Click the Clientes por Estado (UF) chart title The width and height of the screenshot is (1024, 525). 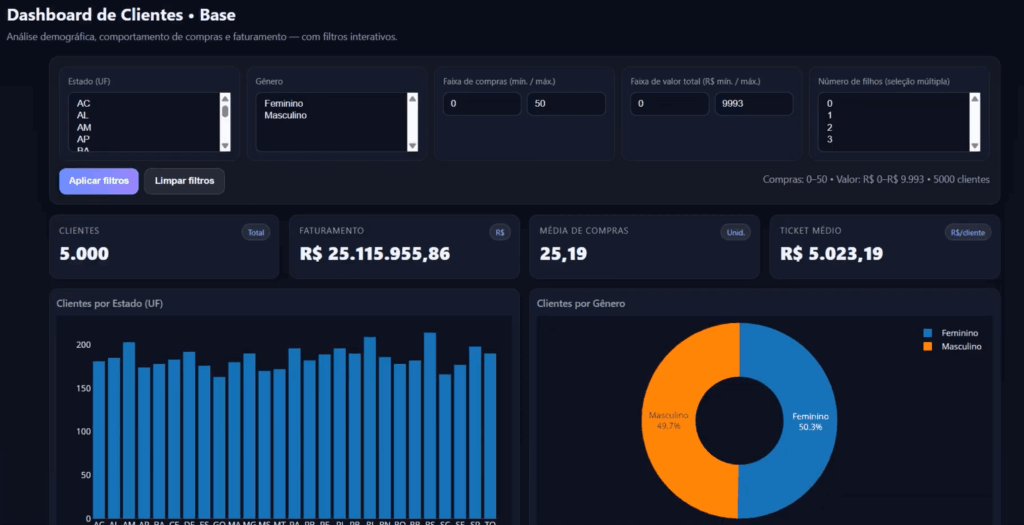click(110, 304)
